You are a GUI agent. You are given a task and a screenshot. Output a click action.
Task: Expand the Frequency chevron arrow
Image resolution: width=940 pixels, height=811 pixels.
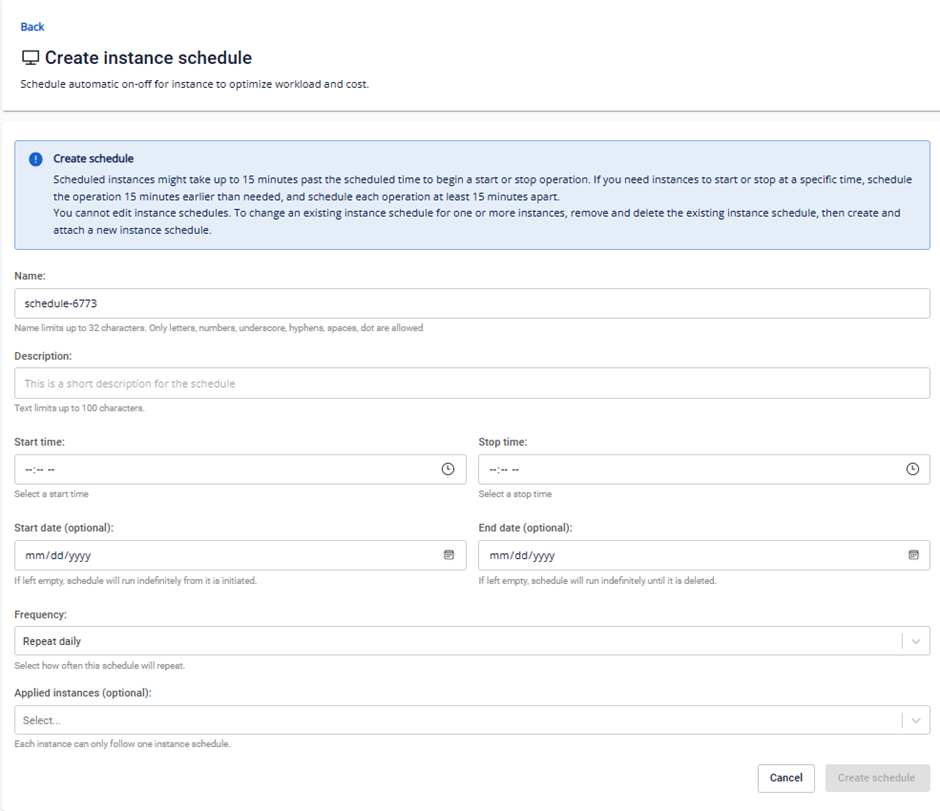coord(916,641)
